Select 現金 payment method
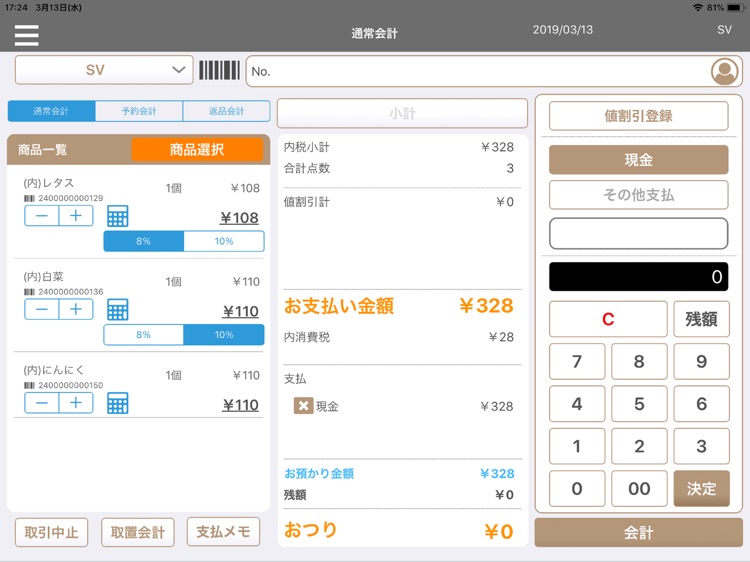The image size is (750, 562). click(639, 159)
